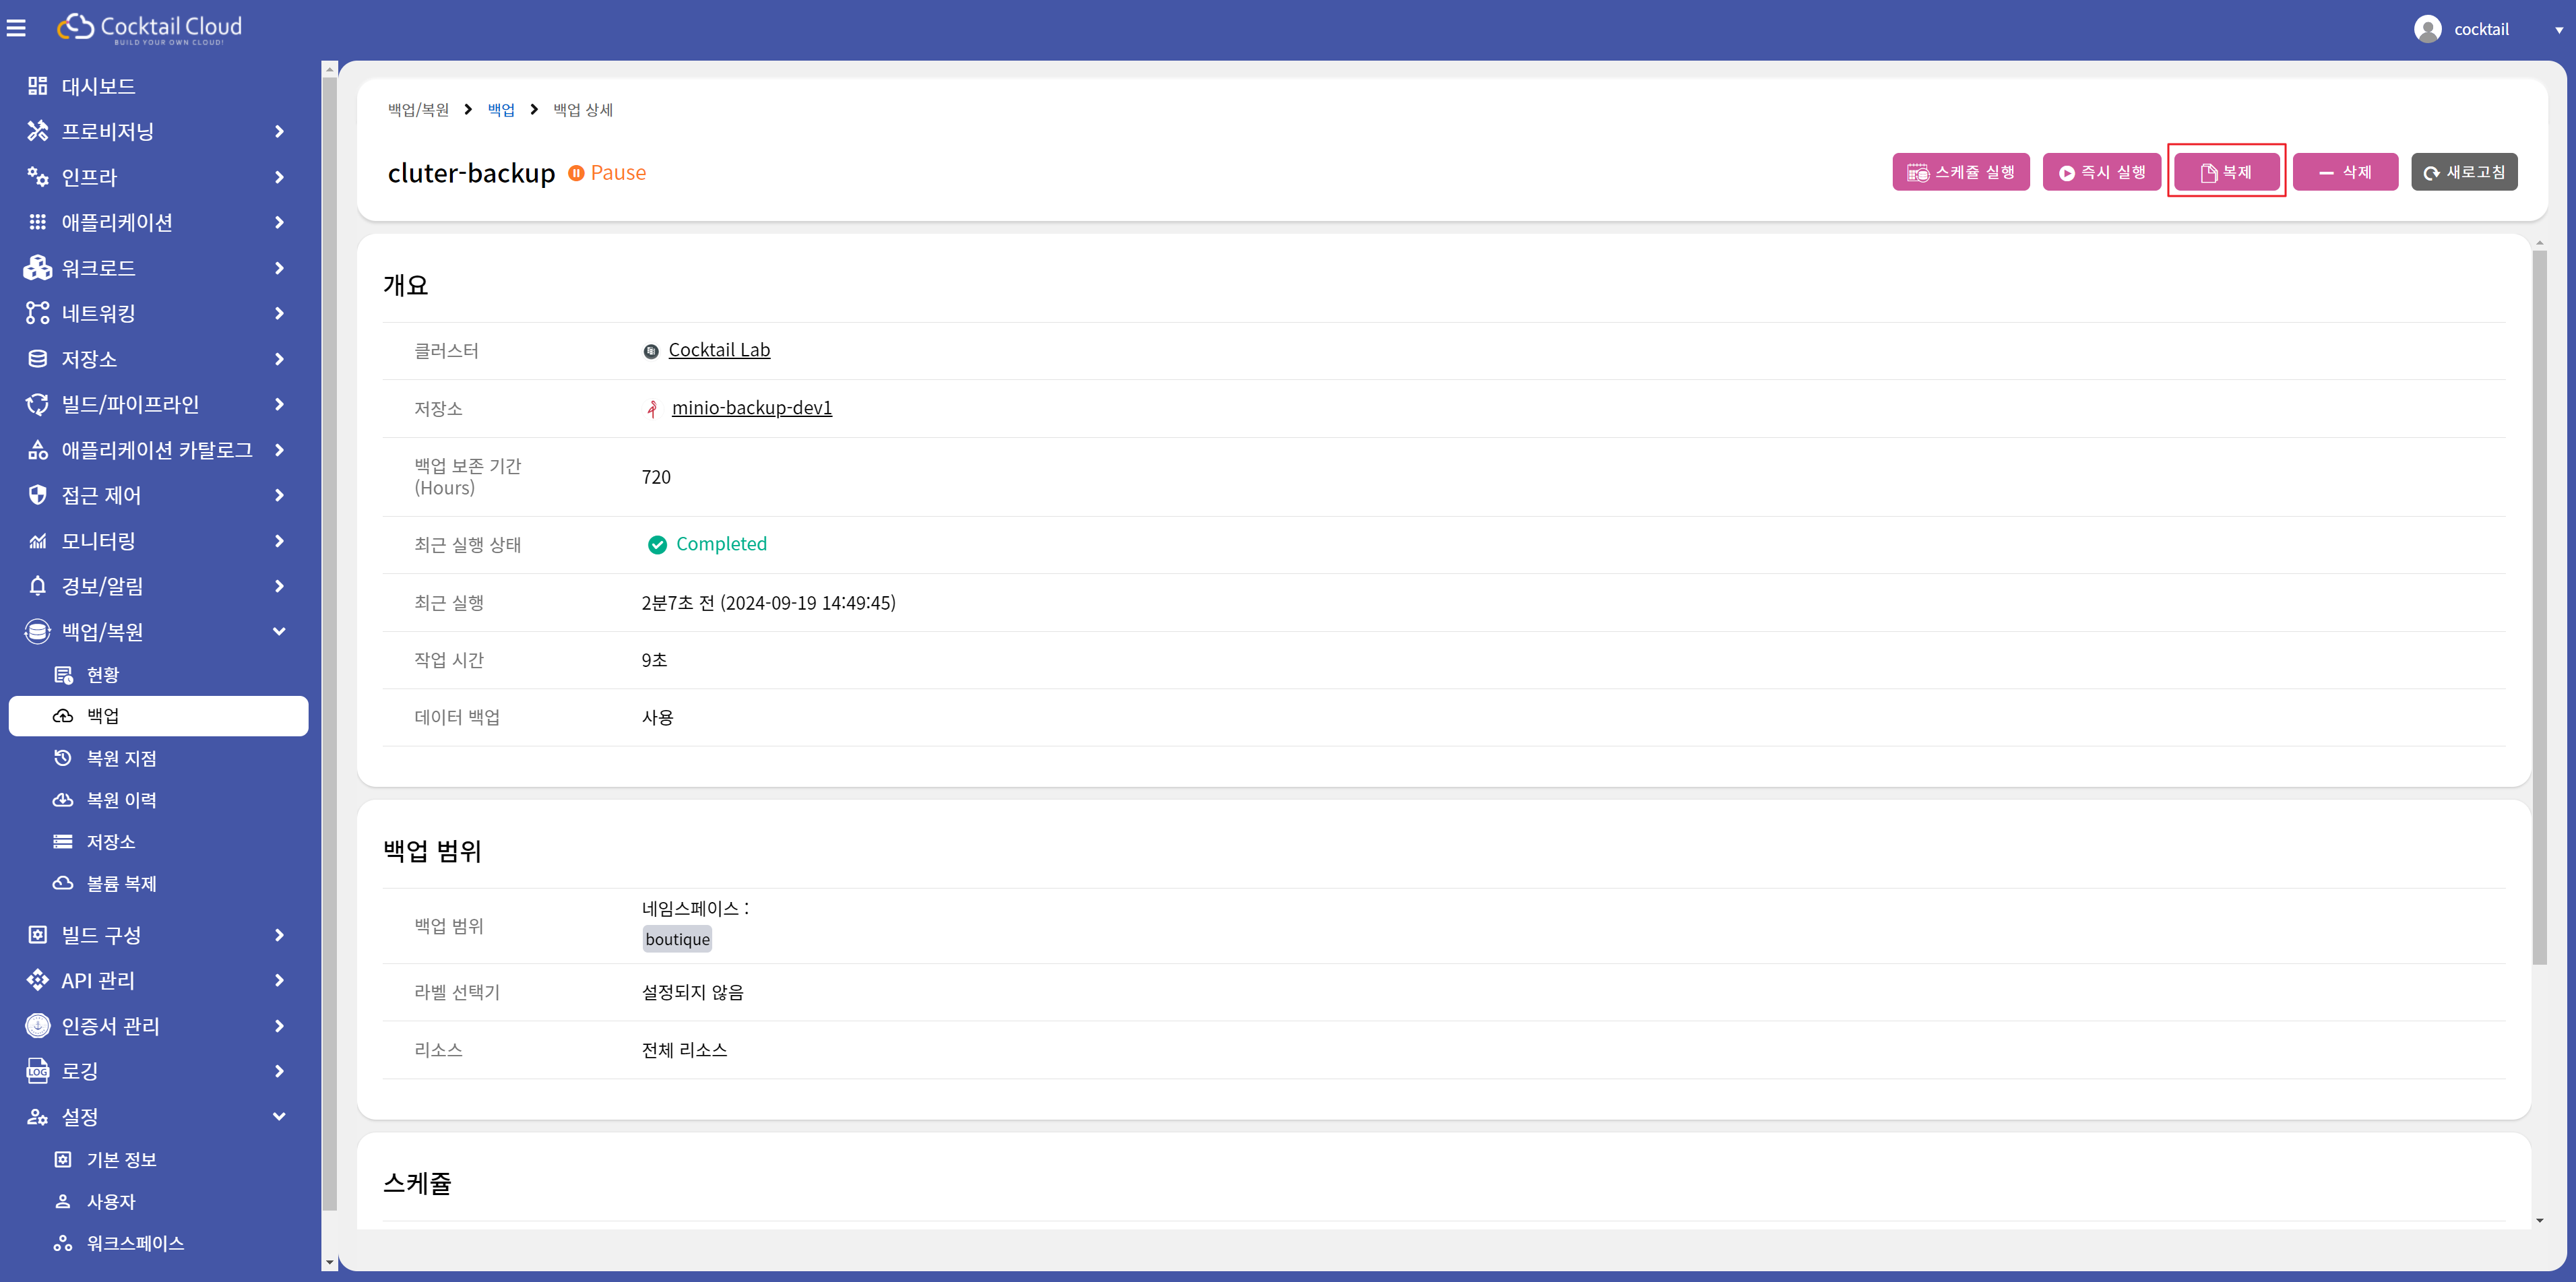Click the Cocktail Cloud logo
This screenshot has width=2576, height=1282.
[150, 28]
